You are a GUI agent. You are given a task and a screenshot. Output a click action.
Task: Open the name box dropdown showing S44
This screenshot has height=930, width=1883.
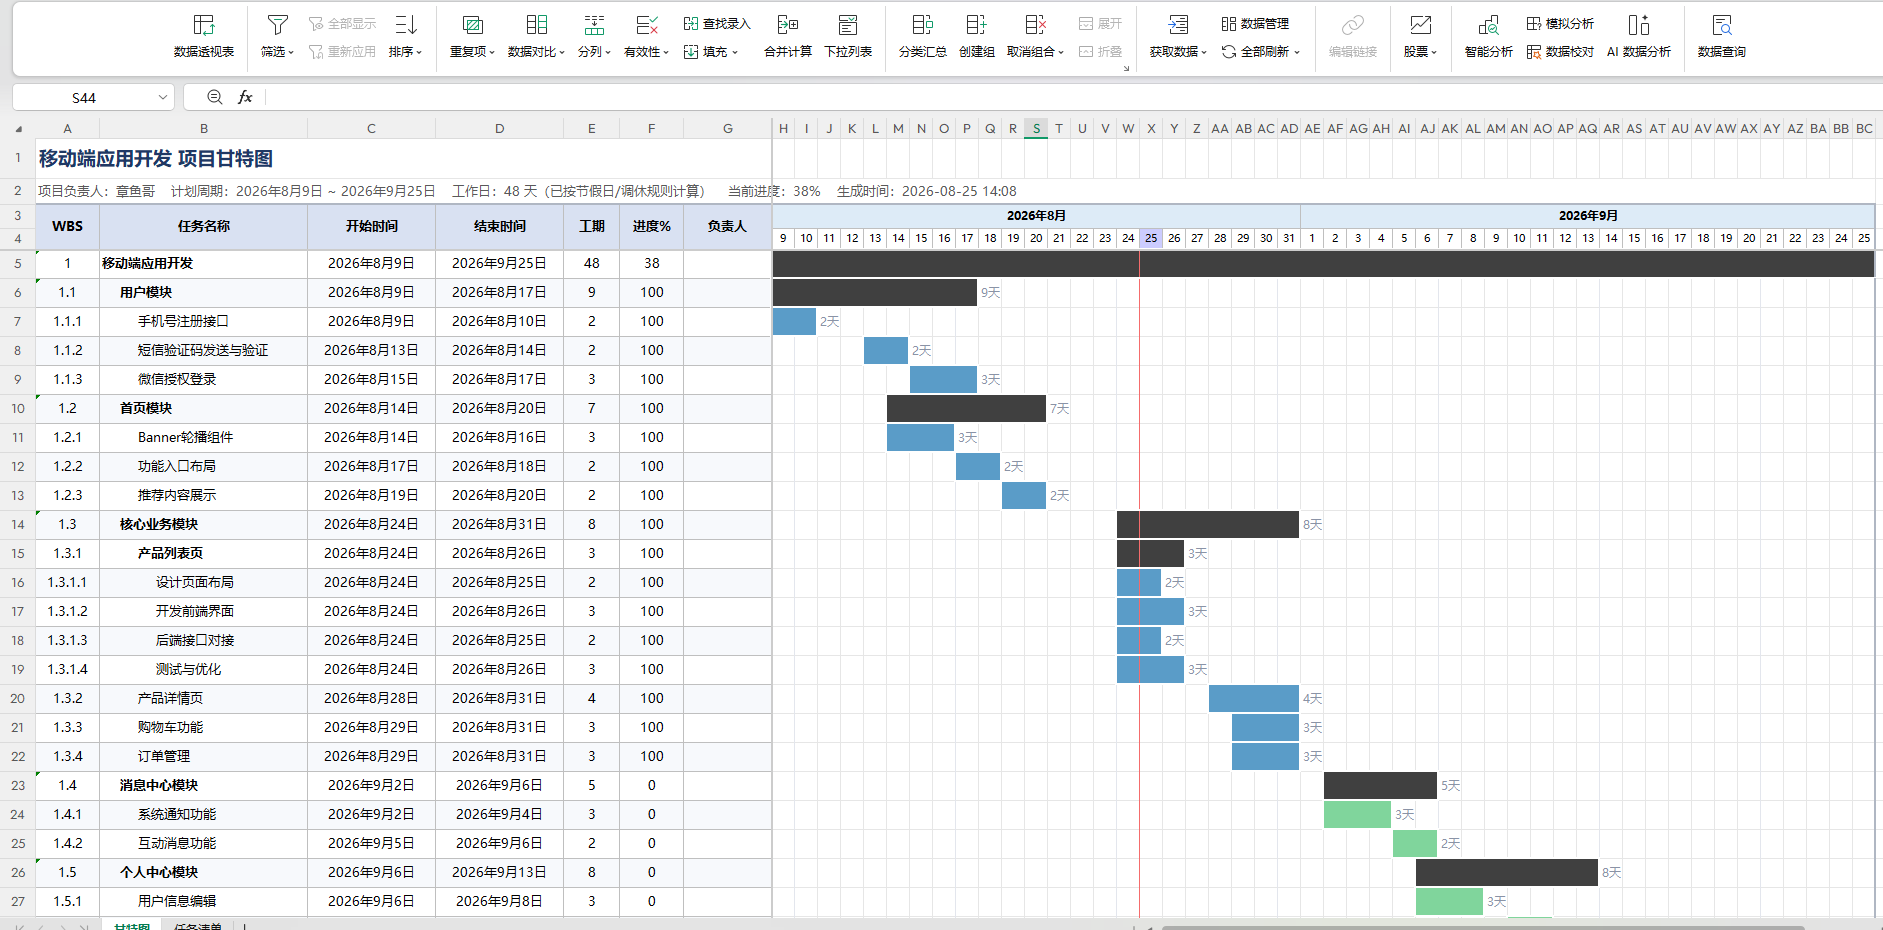163,97
